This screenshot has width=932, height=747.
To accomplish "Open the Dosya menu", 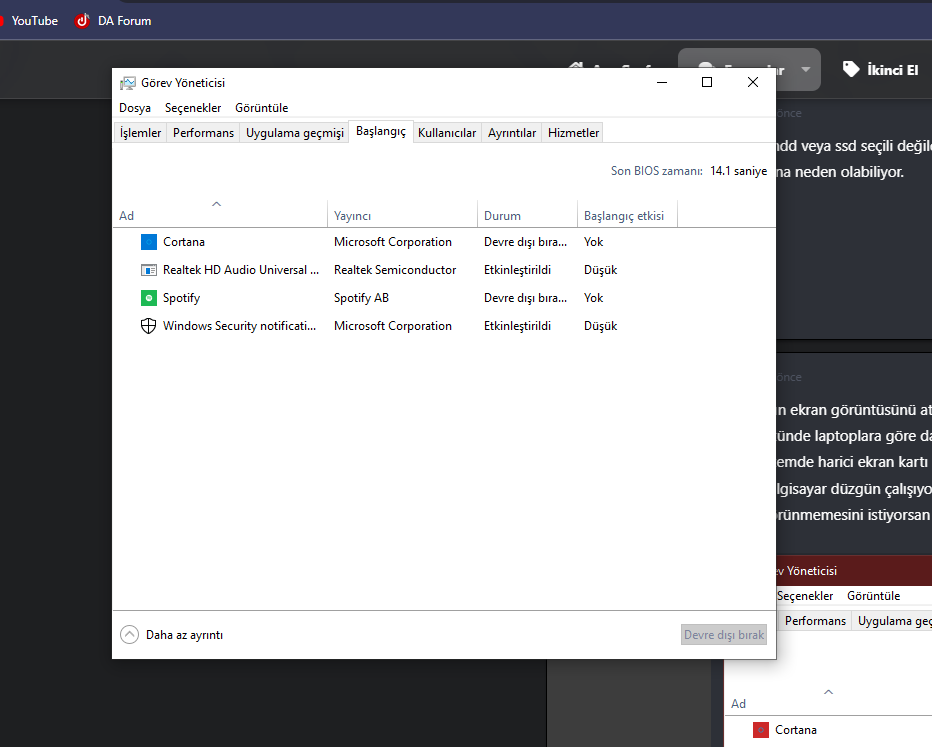I will pos(135,108).
